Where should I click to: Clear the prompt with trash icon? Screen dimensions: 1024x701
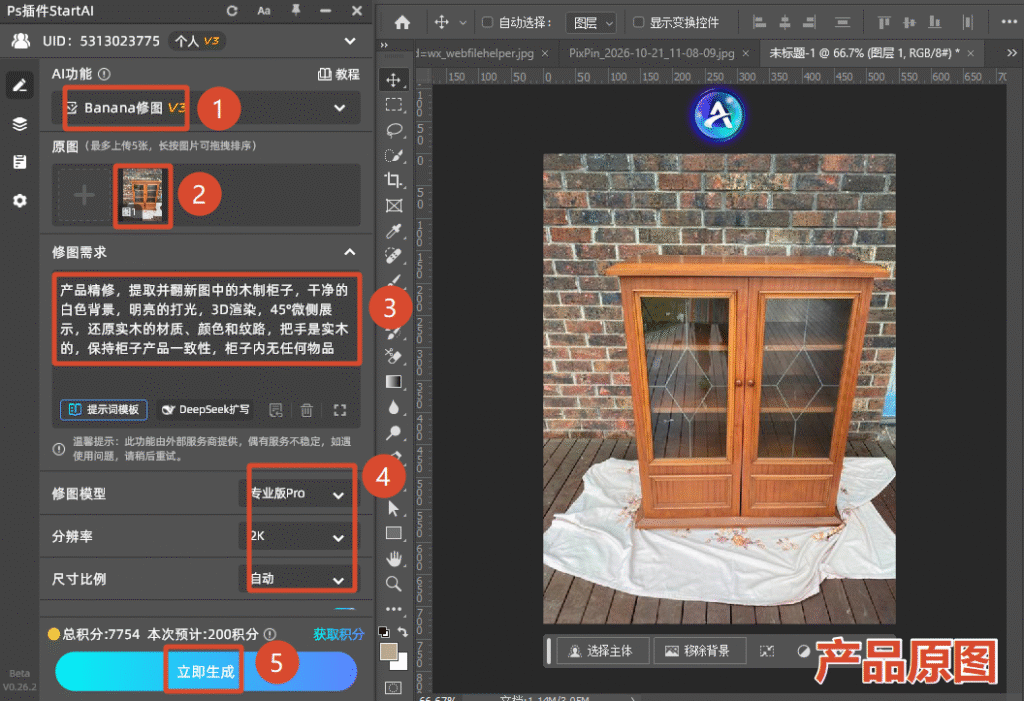[306, 410]
